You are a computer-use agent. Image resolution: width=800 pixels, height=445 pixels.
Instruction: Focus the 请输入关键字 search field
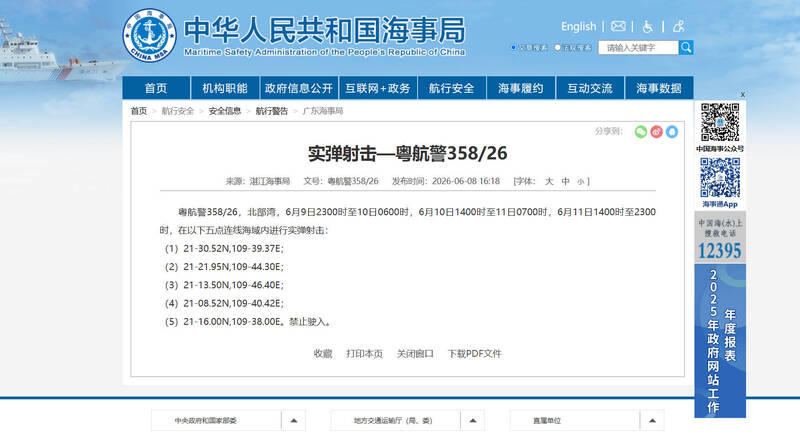pos(638,47)
